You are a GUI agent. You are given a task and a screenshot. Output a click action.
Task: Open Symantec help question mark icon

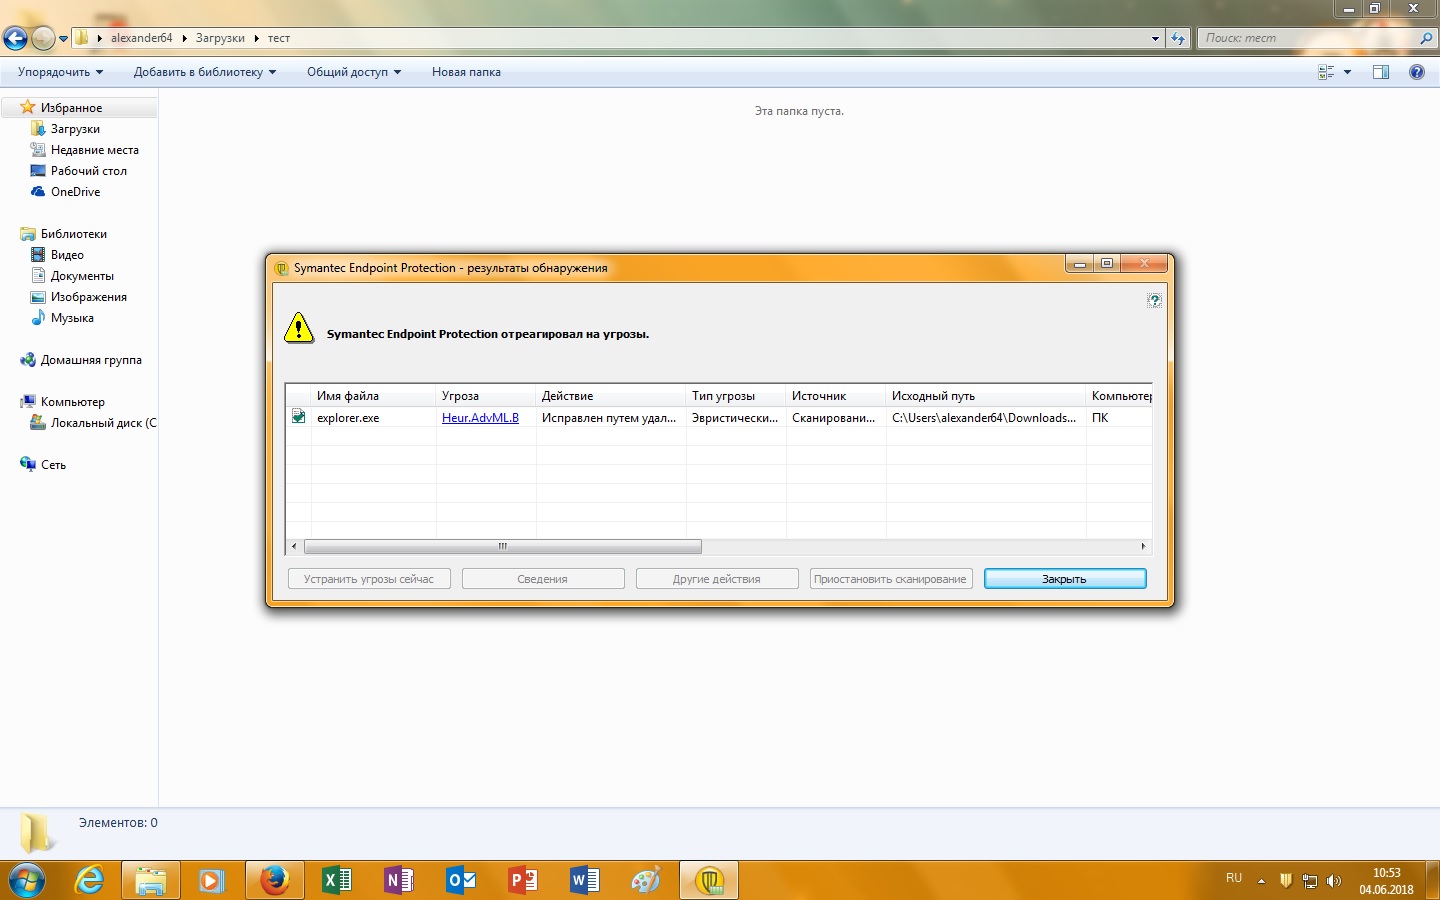[1154, 300]
